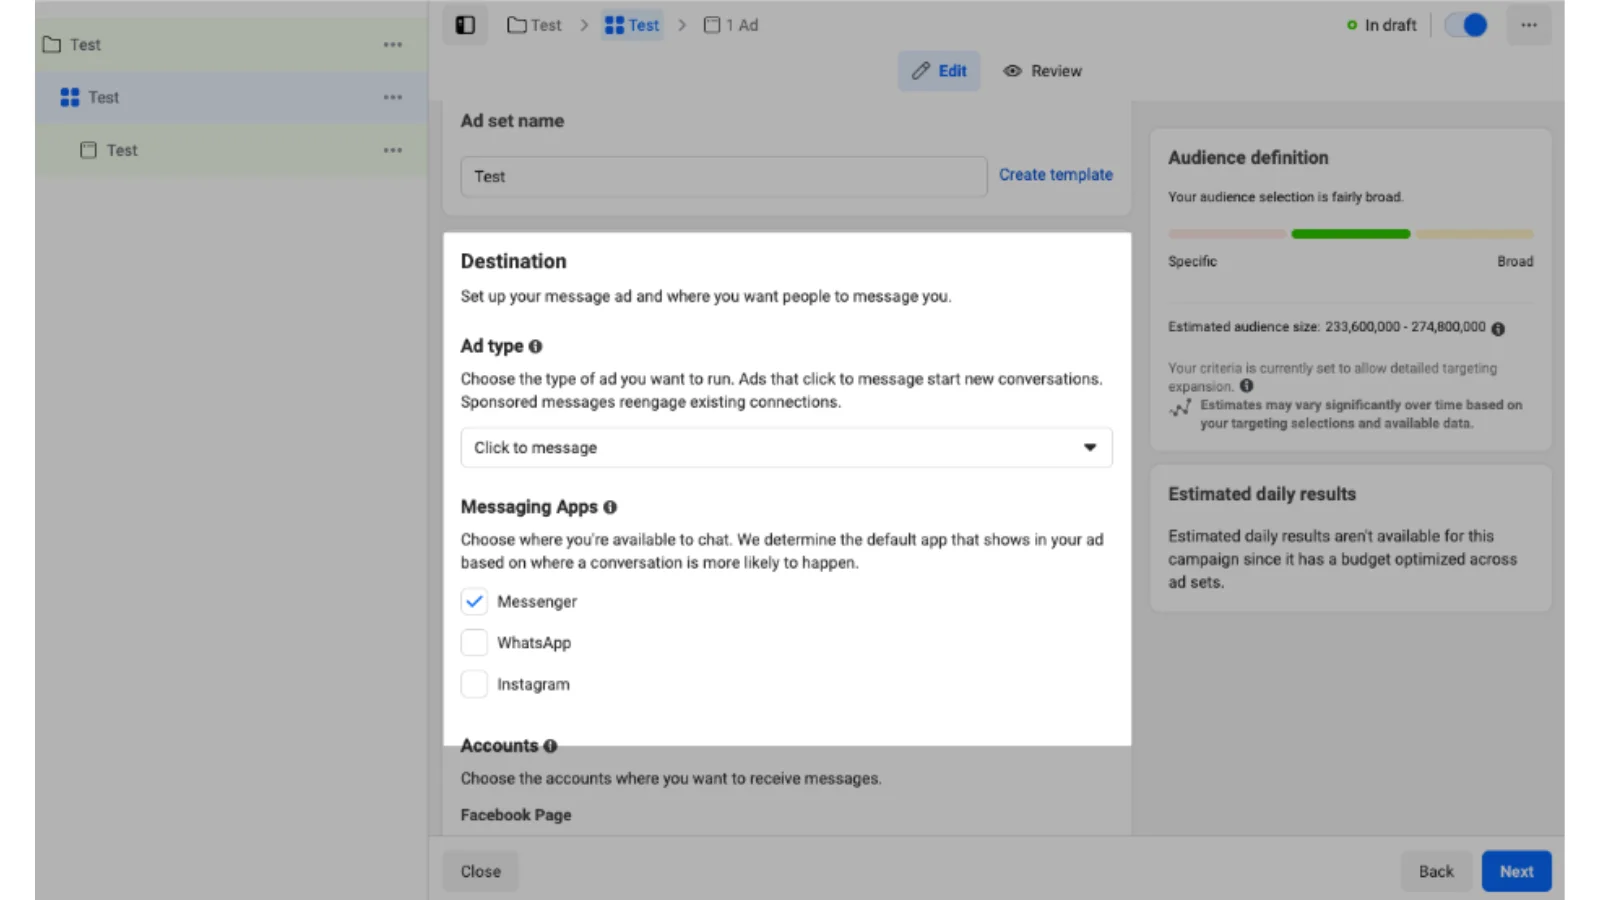Click the estimates trend chart icon
Viewport: 1600px width, 900px height.
click(1180, 407)
